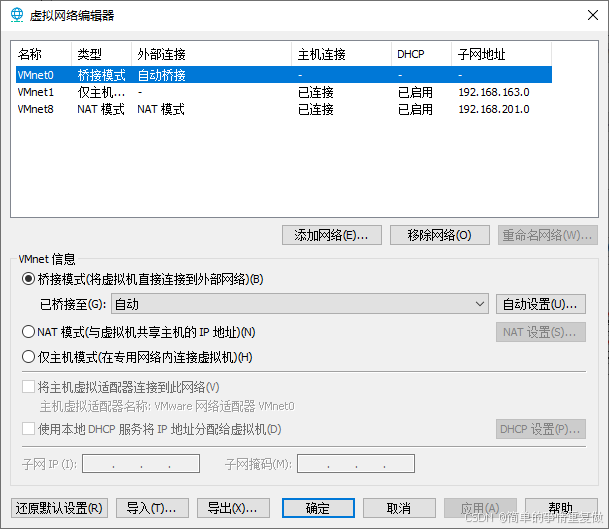Viewport: 609px width, 529px height.
Task: Click the 外部连接 column header
Action: pyautogui.click(x=212, y=54)
